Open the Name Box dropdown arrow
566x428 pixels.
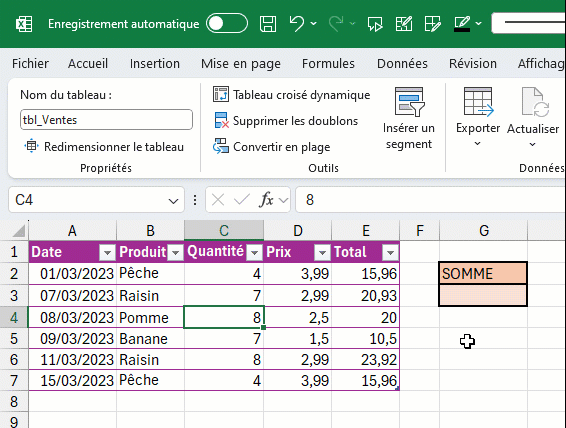(x=173, y=201)
